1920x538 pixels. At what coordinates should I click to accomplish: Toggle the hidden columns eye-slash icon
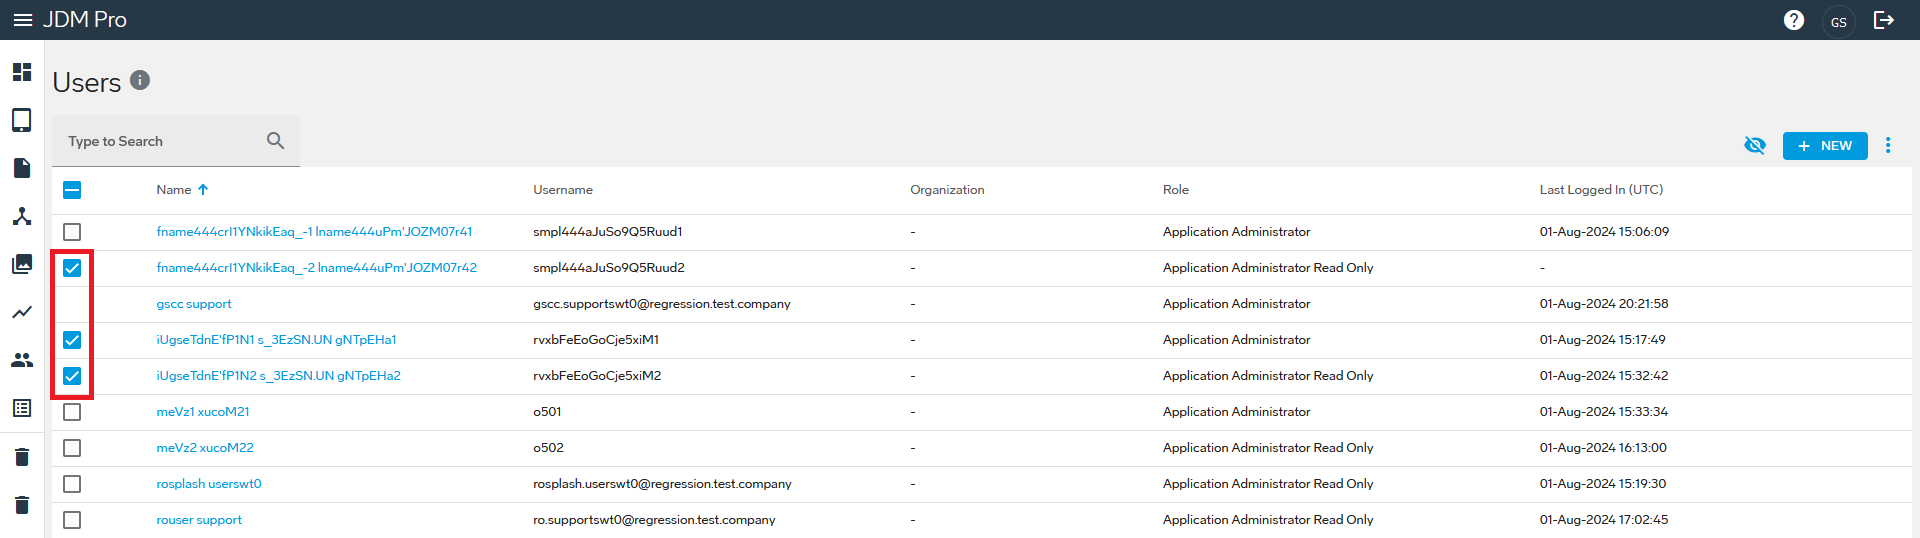(1755, 145)
